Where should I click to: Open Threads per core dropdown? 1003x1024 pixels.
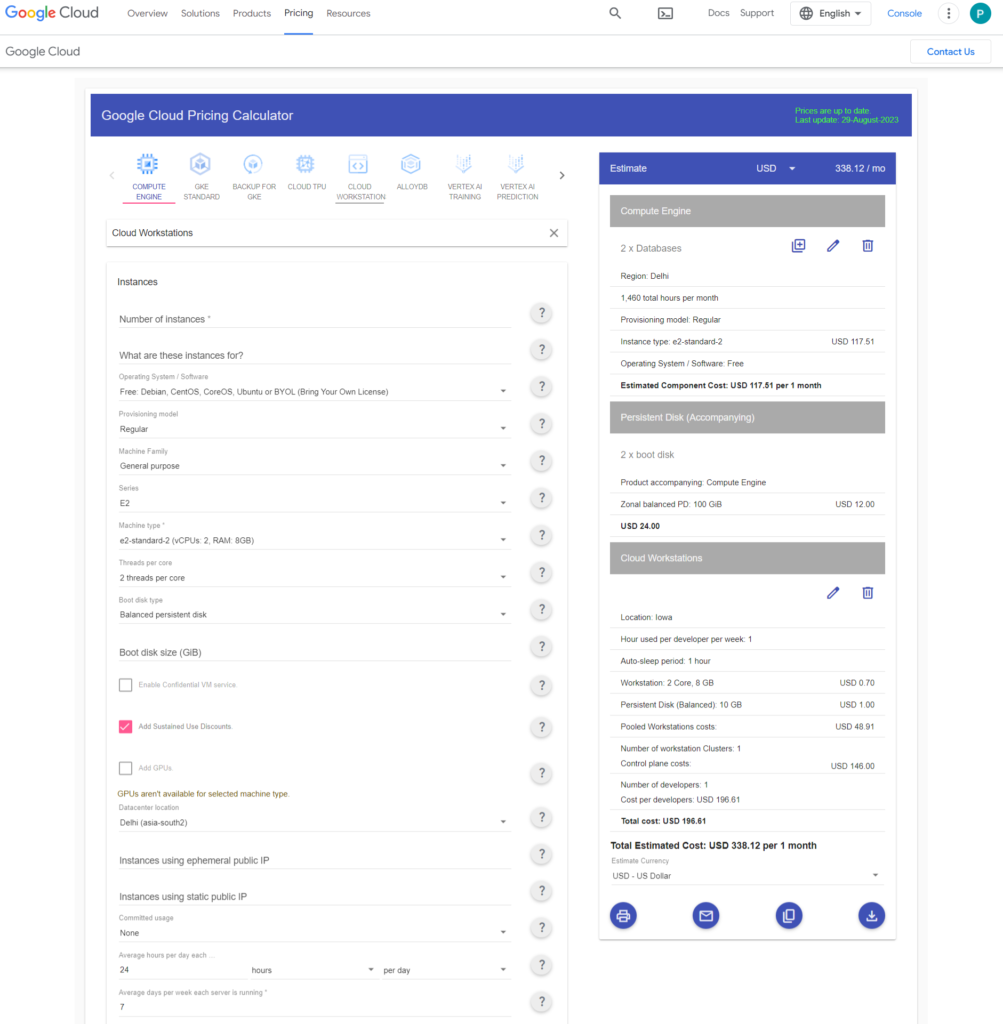tap(314, 578)
